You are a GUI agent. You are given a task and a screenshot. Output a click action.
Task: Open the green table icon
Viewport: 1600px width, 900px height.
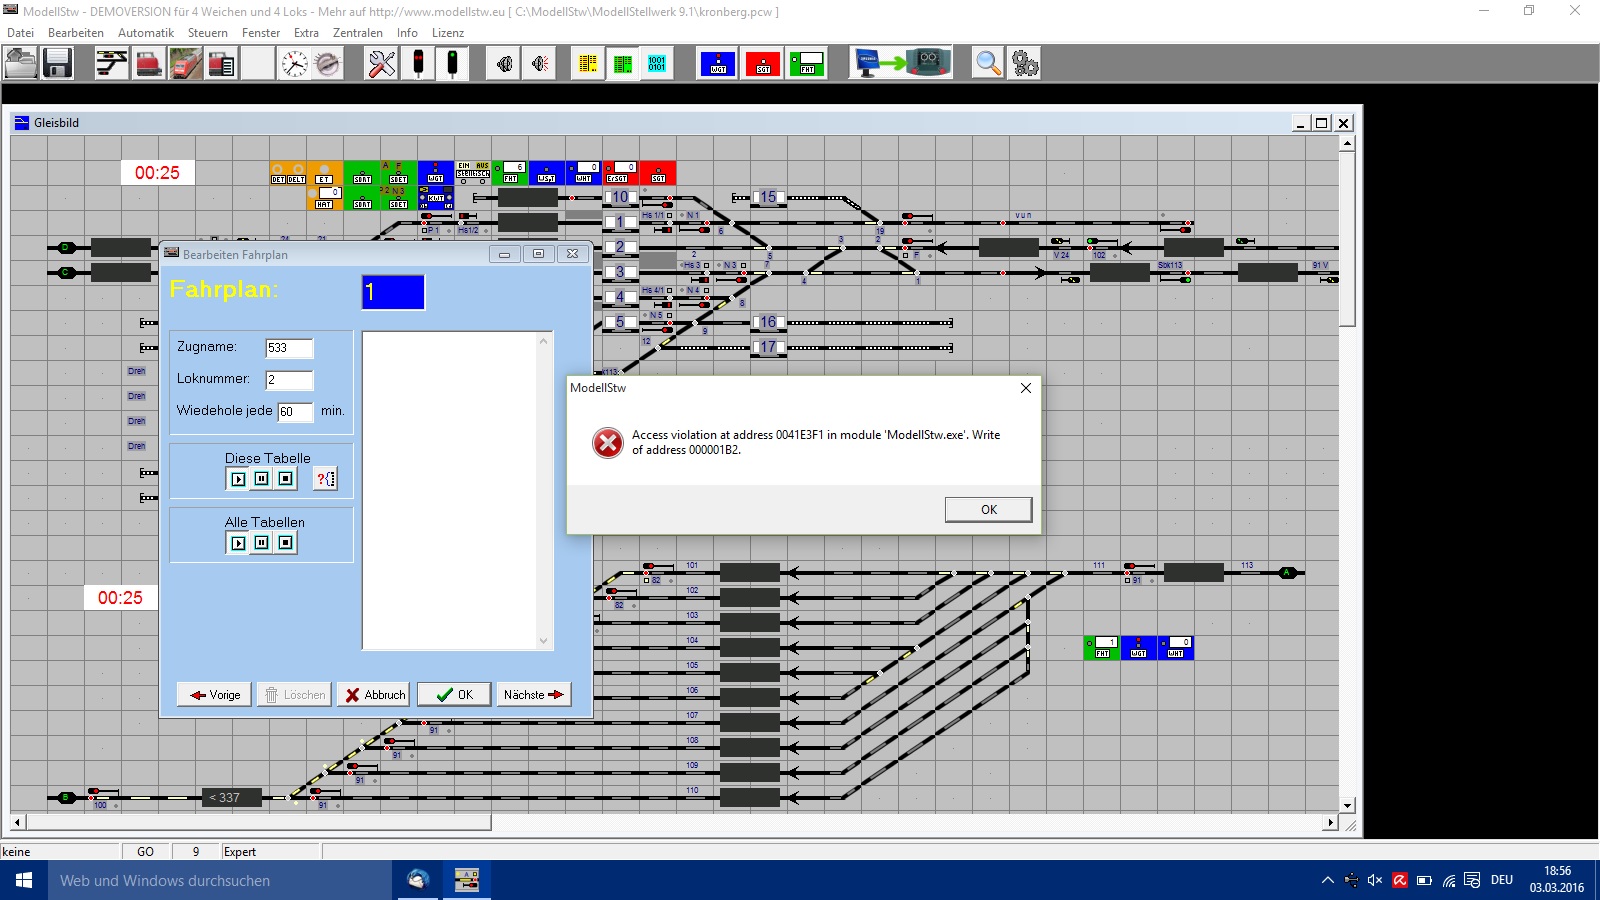(623, 63)
